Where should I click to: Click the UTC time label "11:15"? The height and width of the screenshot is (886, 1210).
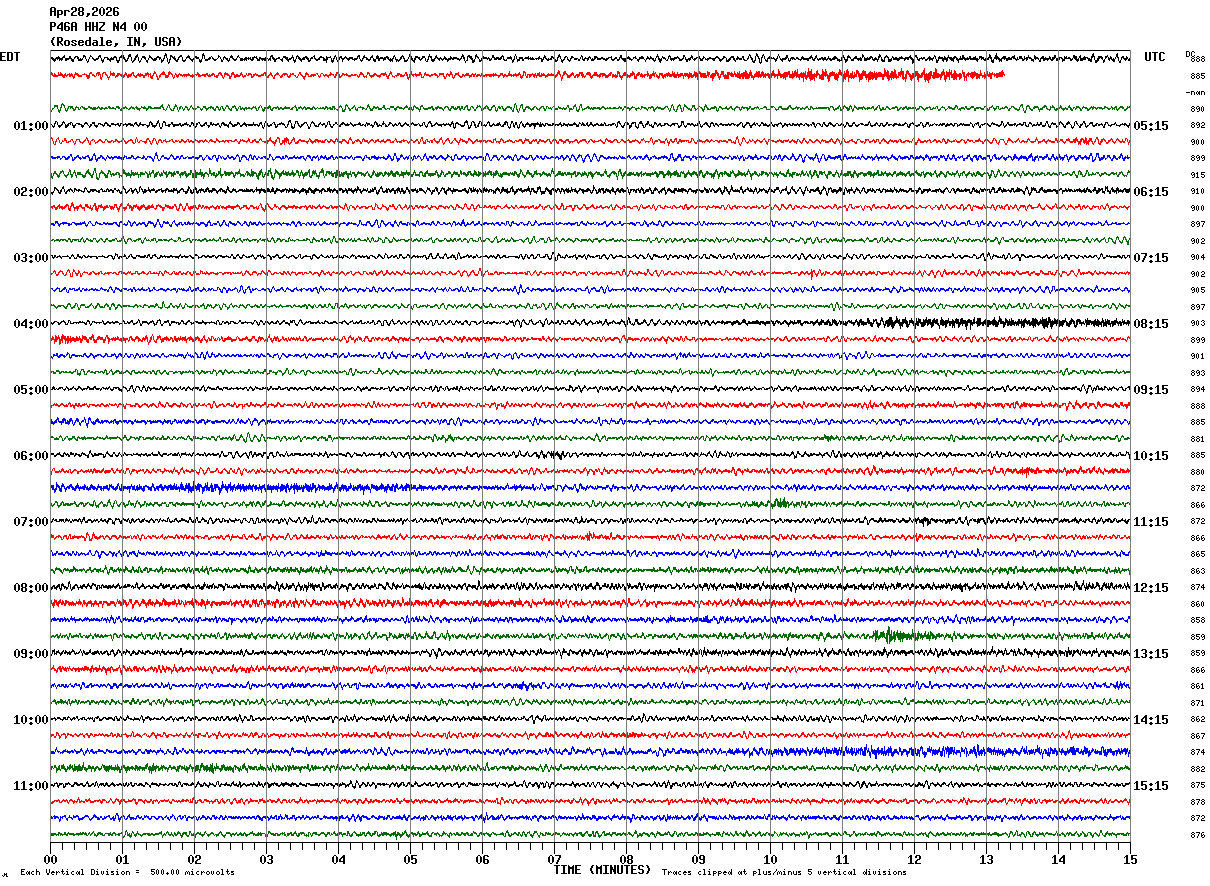(x=1151, y=522)
